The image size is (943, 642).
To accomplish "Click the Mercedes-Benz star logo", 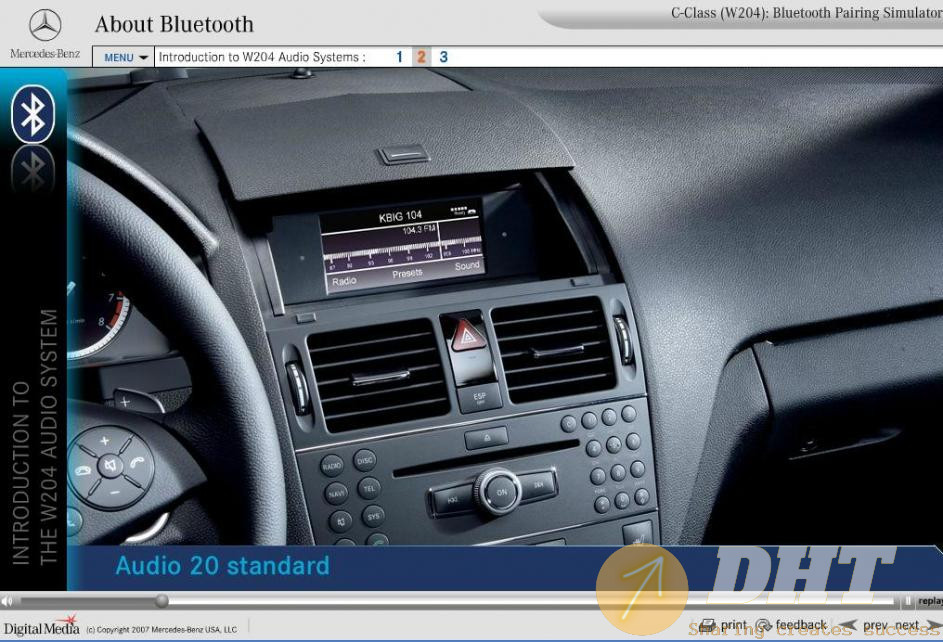I will tap(45, 25).
